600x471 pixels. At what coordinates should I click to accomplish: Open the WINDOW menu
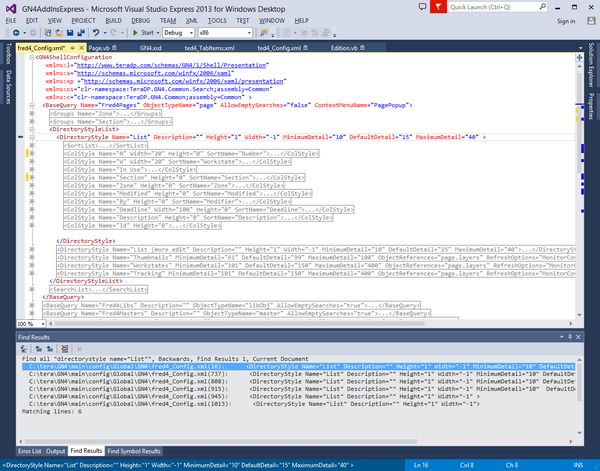pyautogui.click(x=272, y=21)
